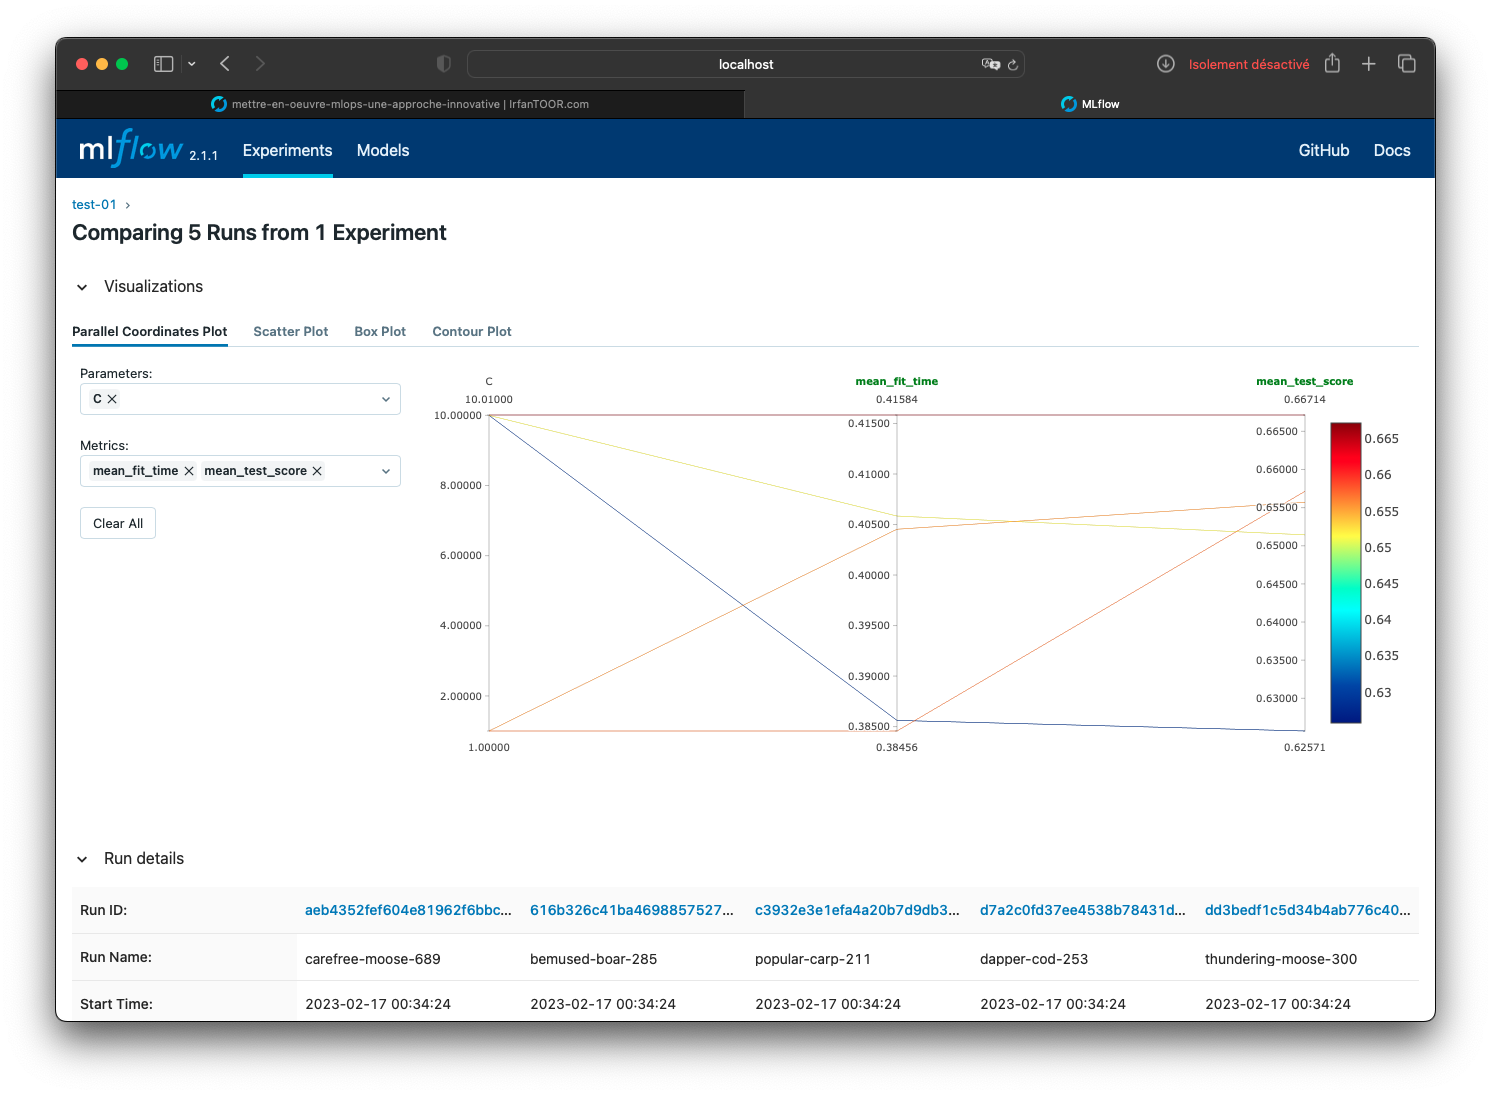Open run ID 616b326c41ba4698857527 link
Image resolution: width=1491 pixels, height=1095 pixels.
point(632,910)
